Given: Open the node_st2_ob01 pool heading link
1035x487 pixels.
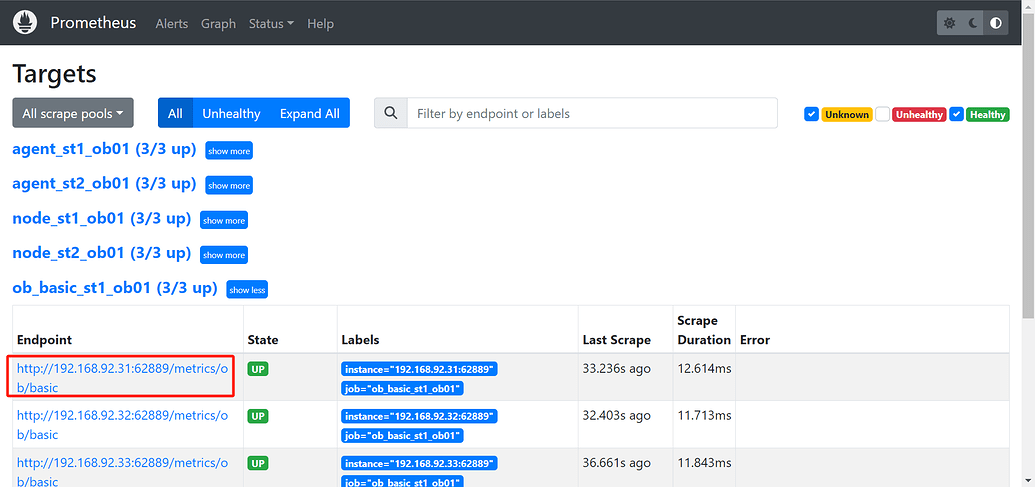Looking at the screenshot, I should (102, 253).
